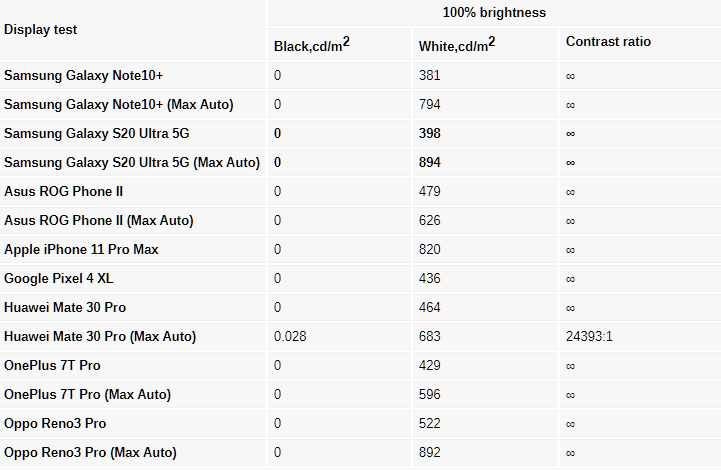Image resolution: width=721 pixels, height=471 pixels.
Task: Click the 894 white brightness value
Action: (x=429, y=162)
